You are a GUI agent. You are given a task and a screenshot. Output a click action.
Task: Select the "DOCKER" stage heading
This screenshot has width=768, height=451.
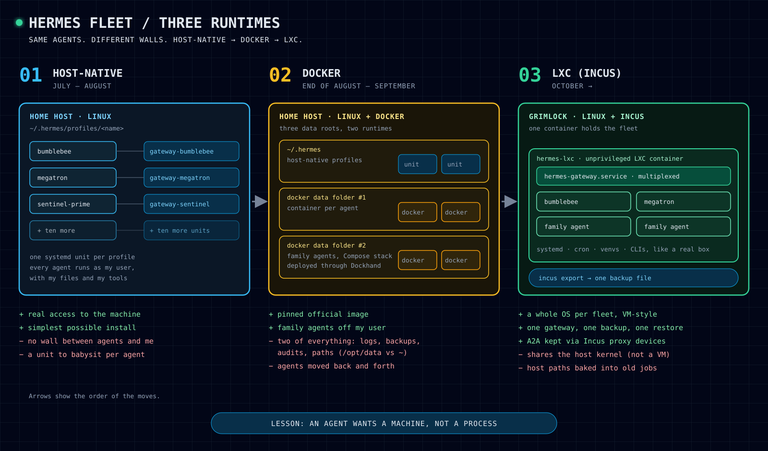pos(321,73)
